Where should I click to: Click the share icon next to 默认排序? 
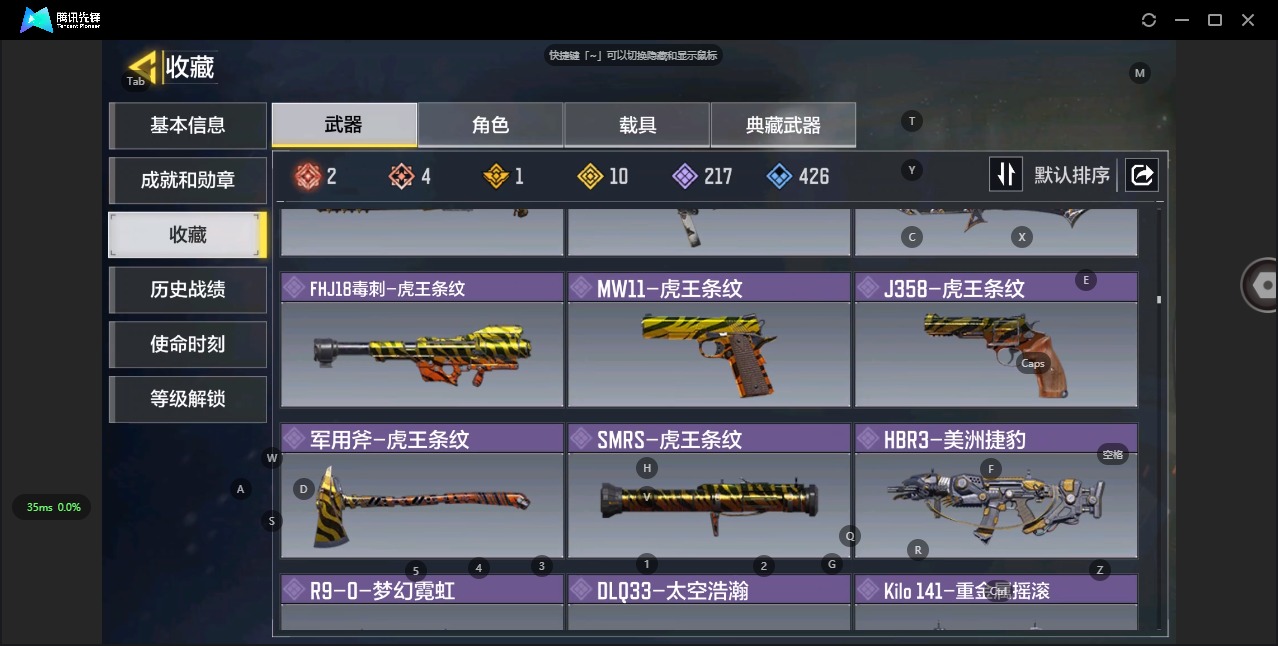pyautogui.click(x=1141, y=175)
